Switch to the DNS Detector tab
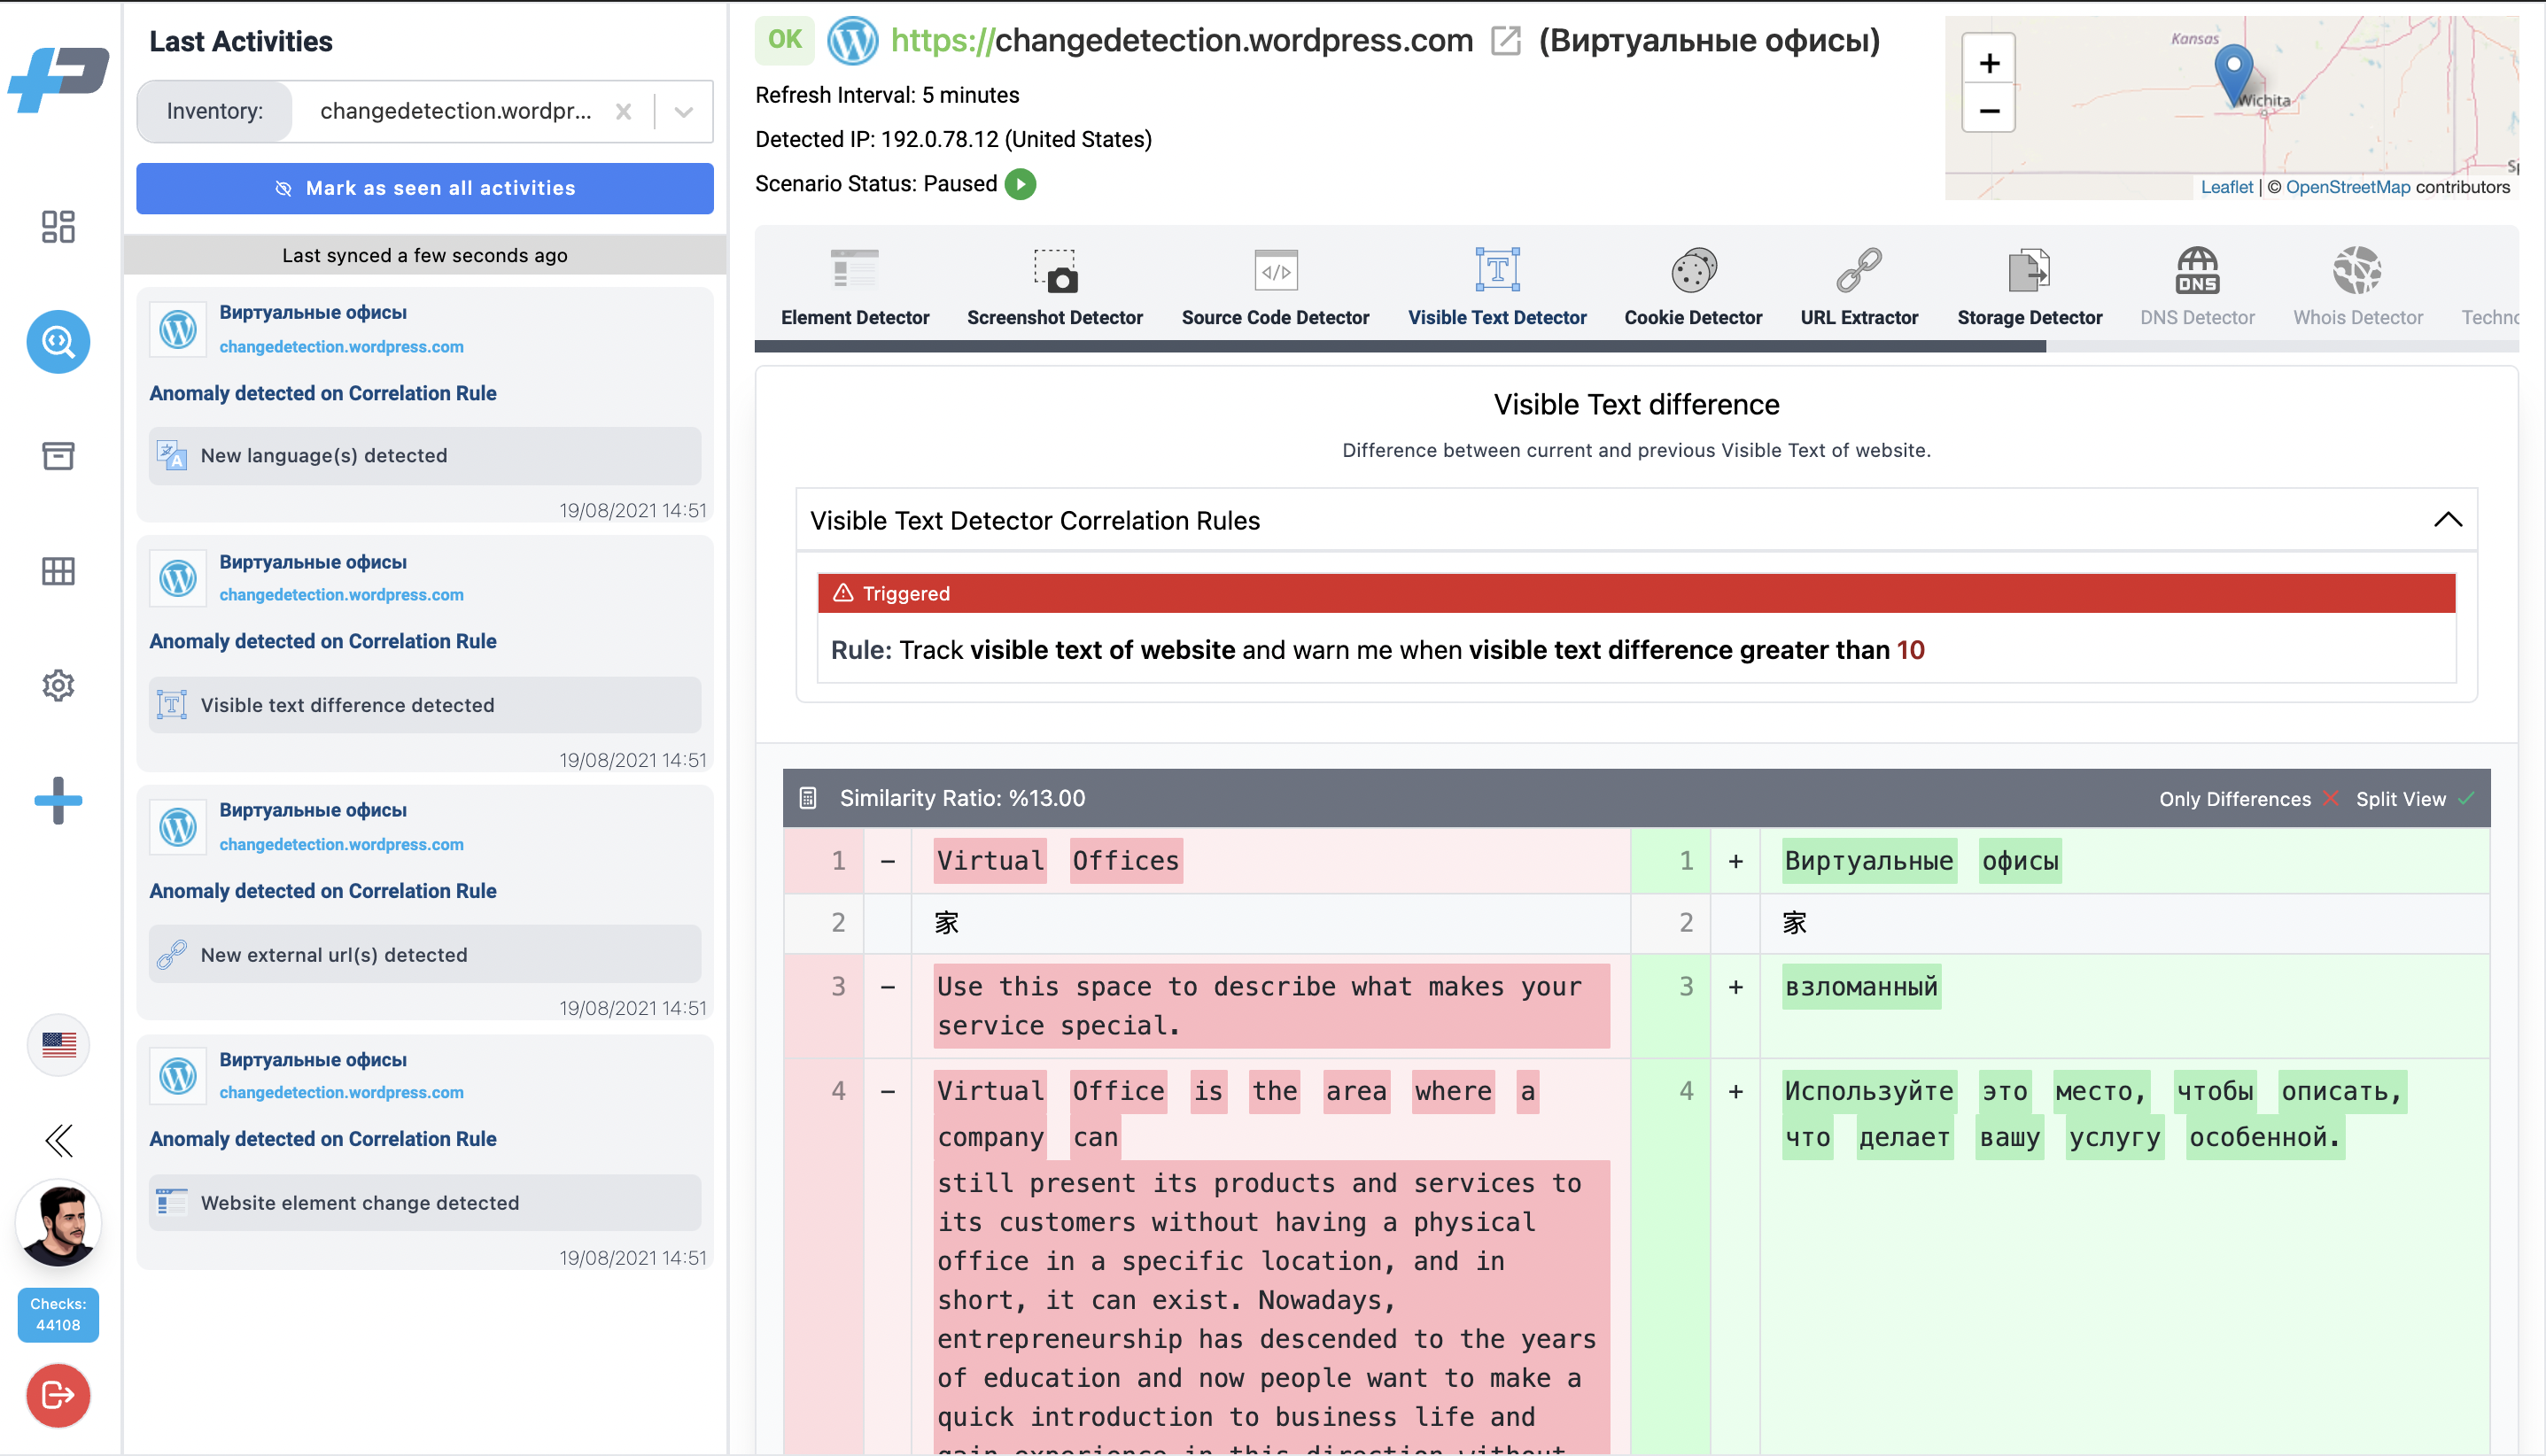 2197,287
